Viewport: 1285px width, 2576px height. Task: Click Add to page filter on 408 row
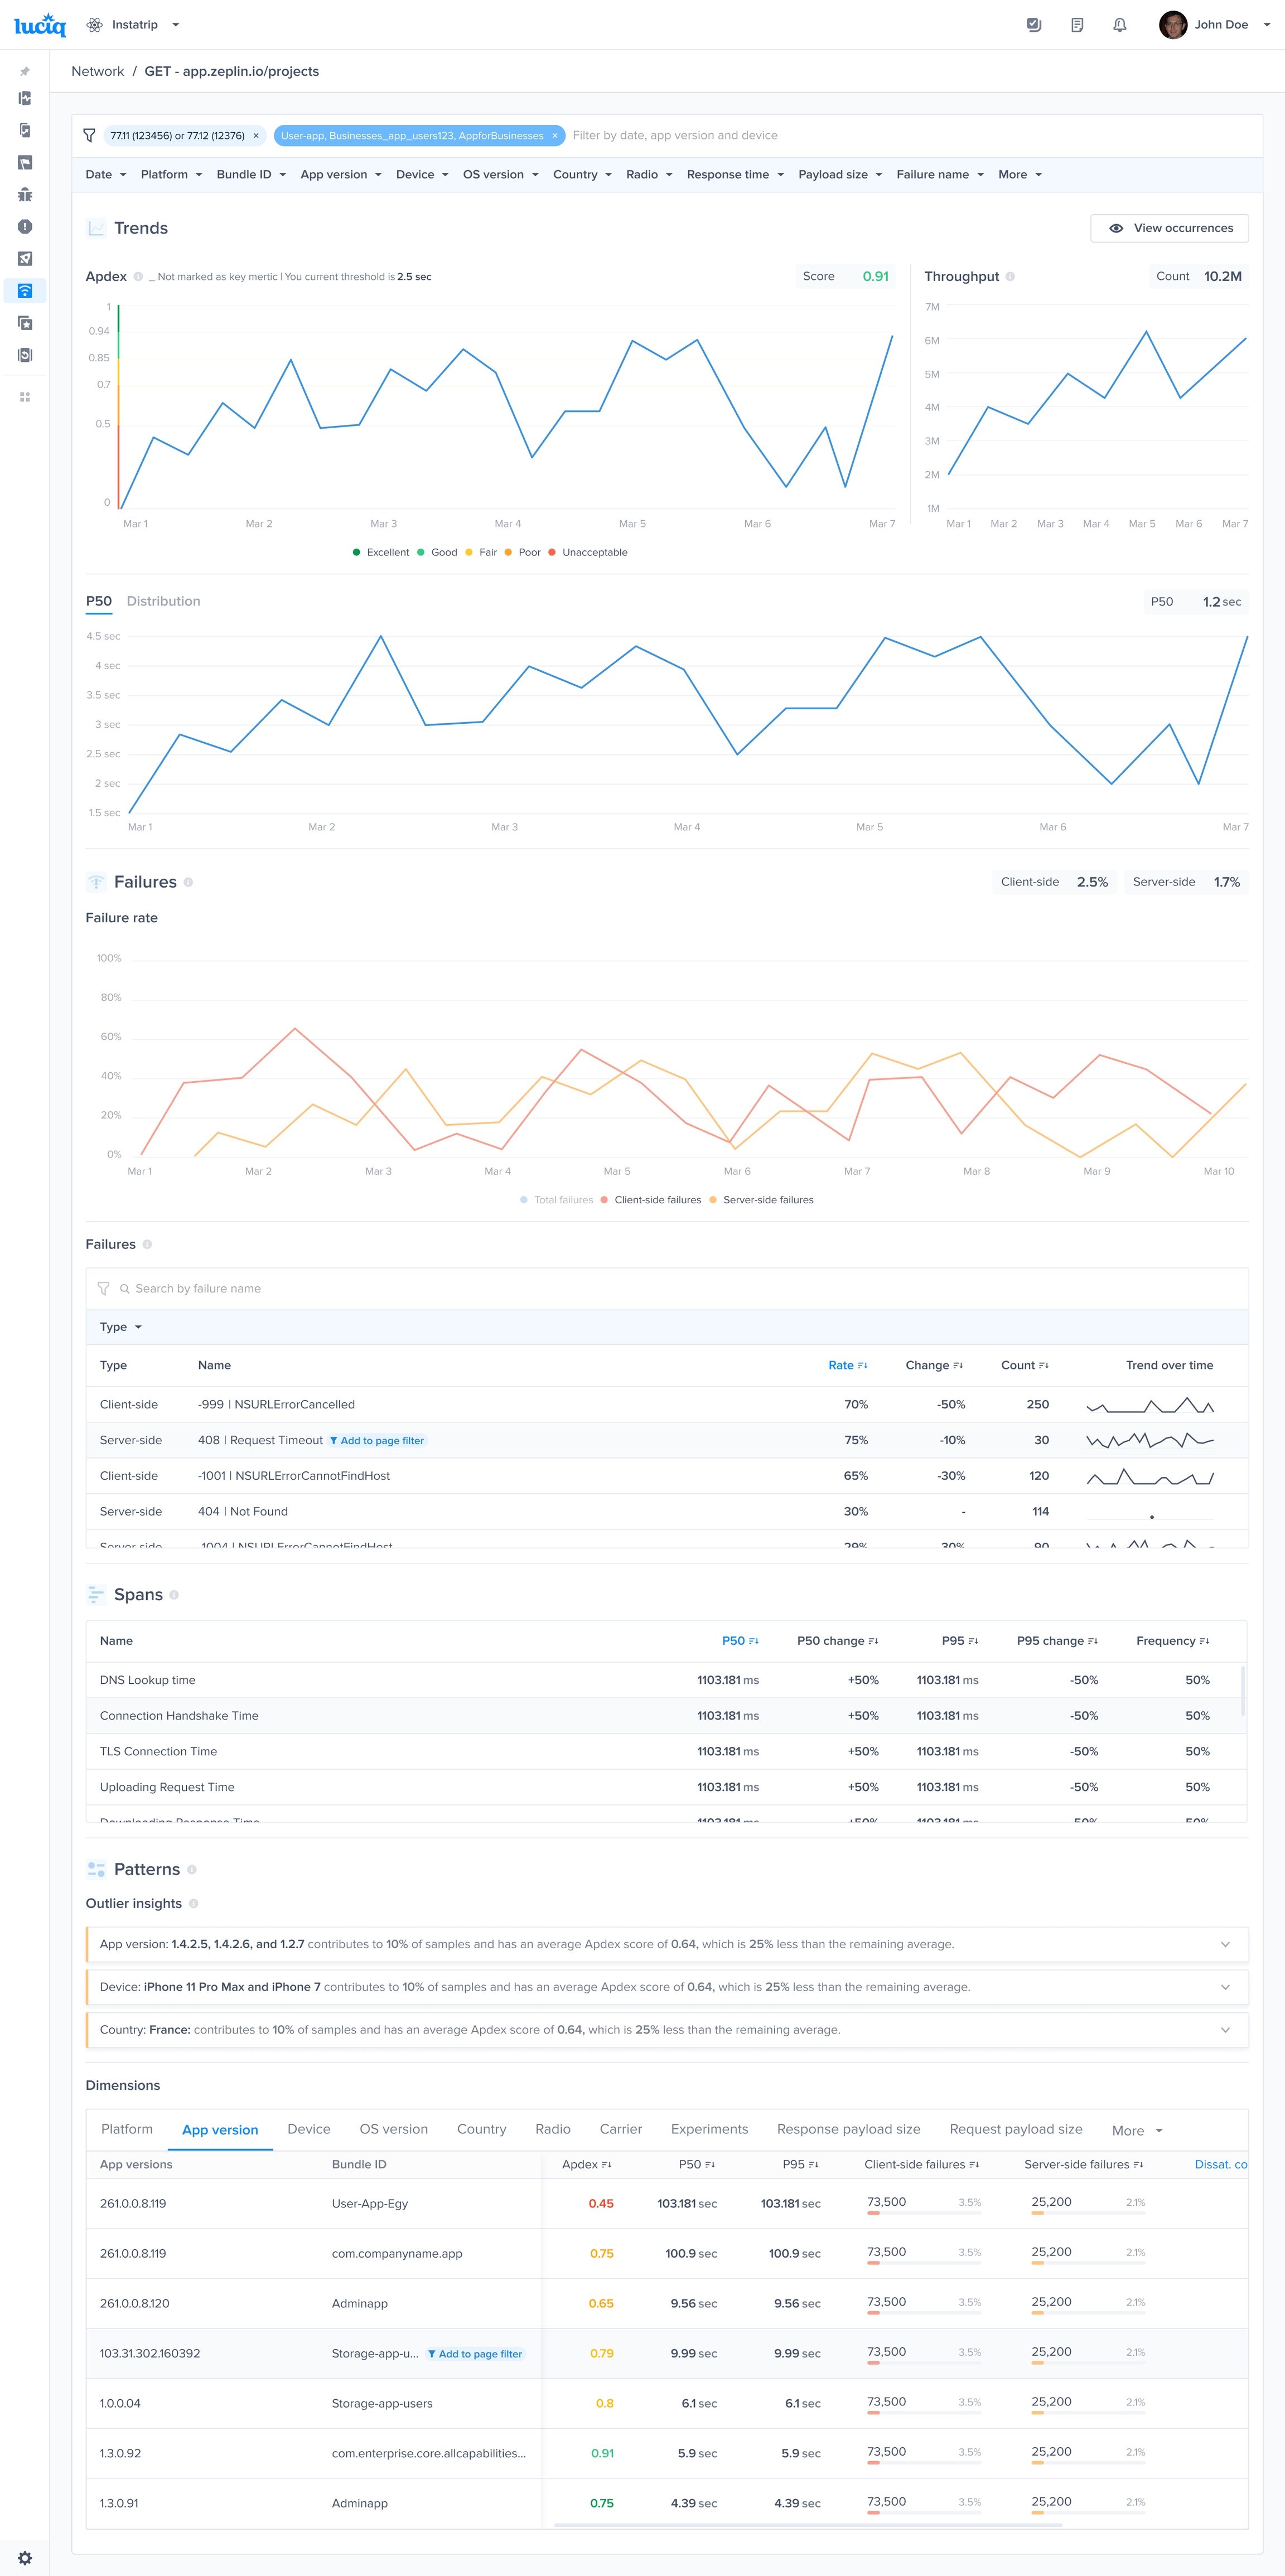(377, 1441)
